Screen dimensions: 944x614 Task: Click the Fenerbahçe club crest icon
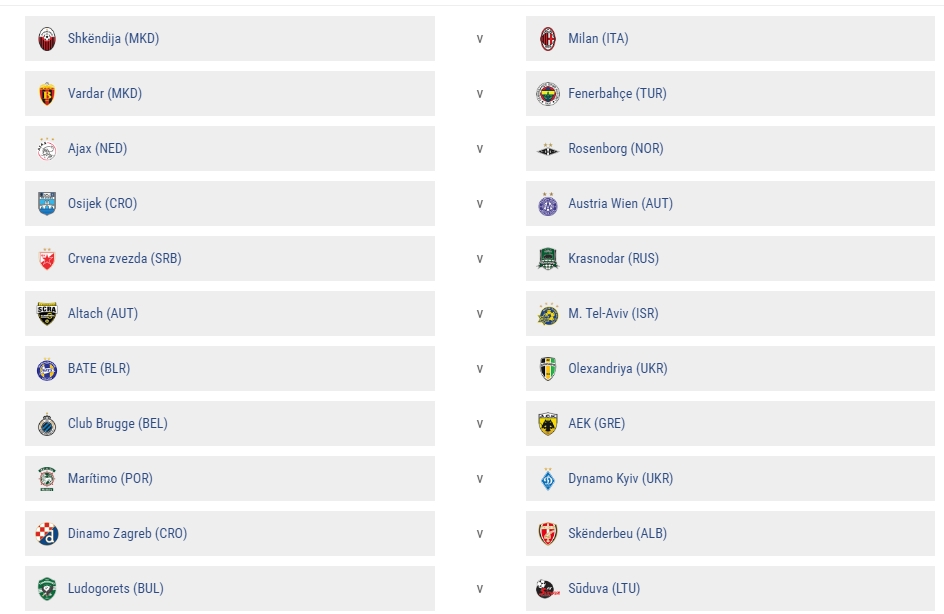(548, 94)
